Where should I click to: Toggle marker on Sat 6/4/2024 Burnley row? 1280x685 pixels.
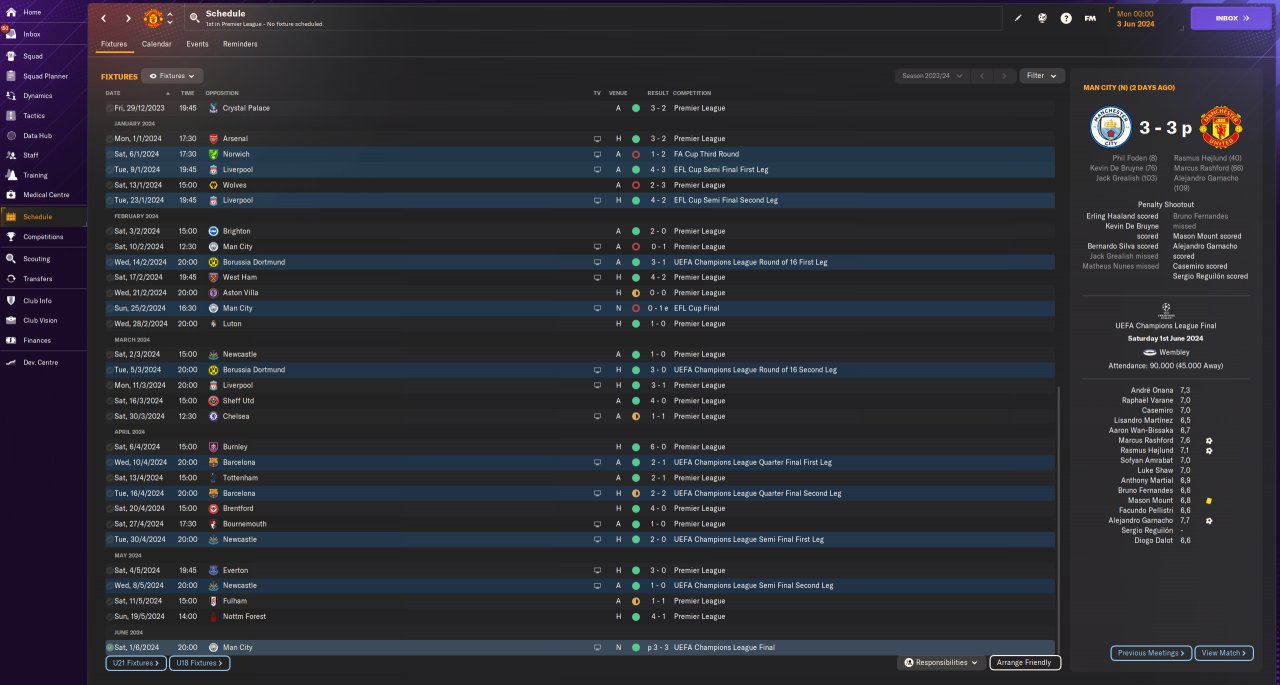(x=109, y=447)
